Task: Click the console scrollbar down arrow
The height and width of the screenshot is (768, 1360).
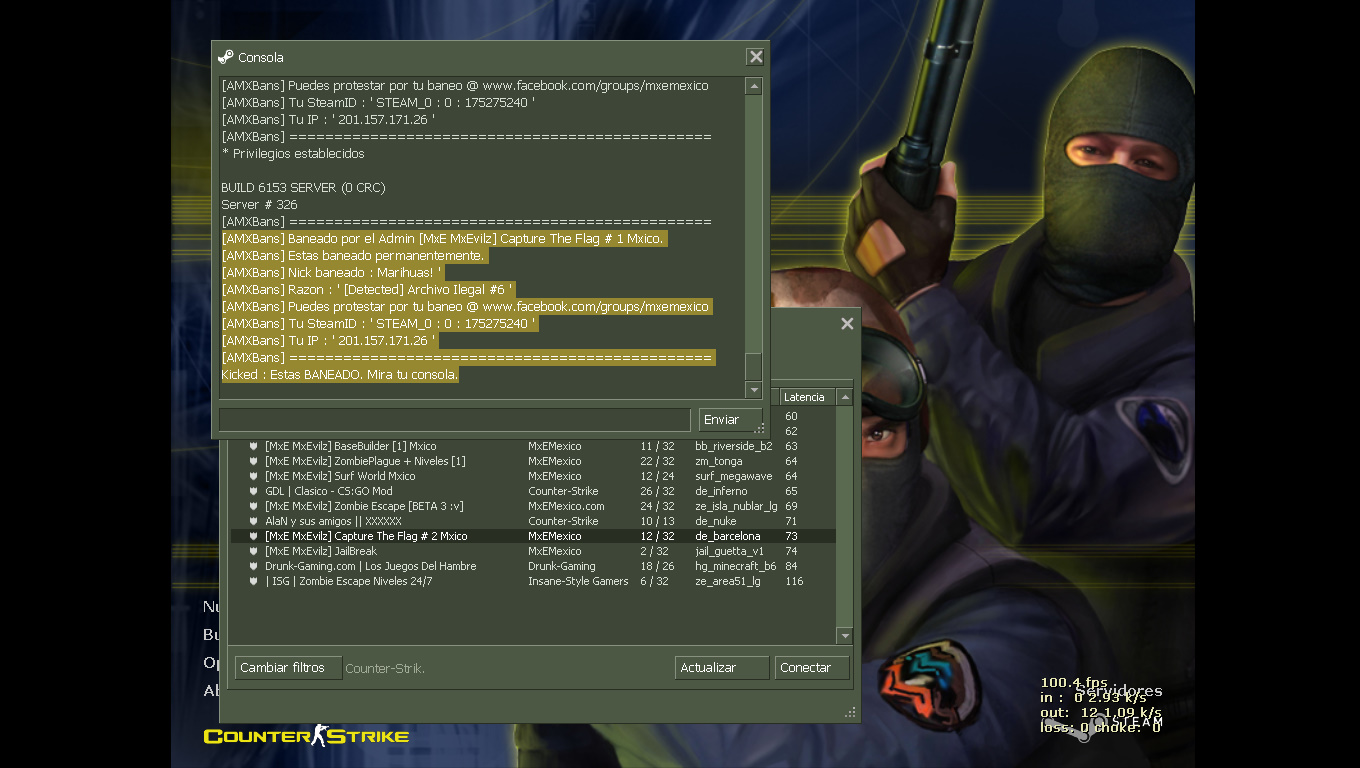Action: (754, 390)
